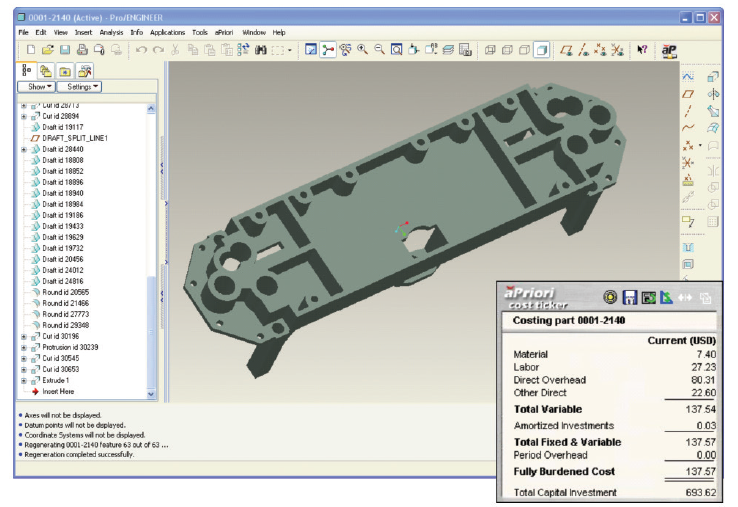
Task: Click the context-sensitive Help cursor icon
Action: [642, 49]
